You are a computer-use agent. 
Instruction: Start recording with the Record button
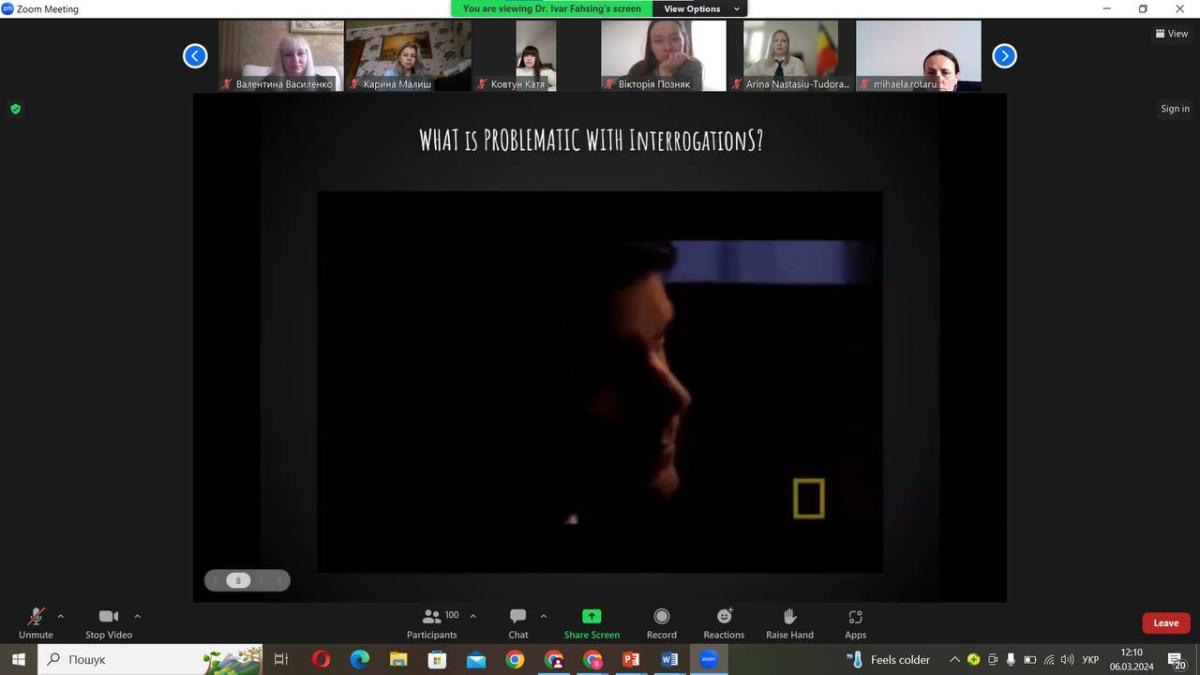pyautogui.click(x=661, y=622)
